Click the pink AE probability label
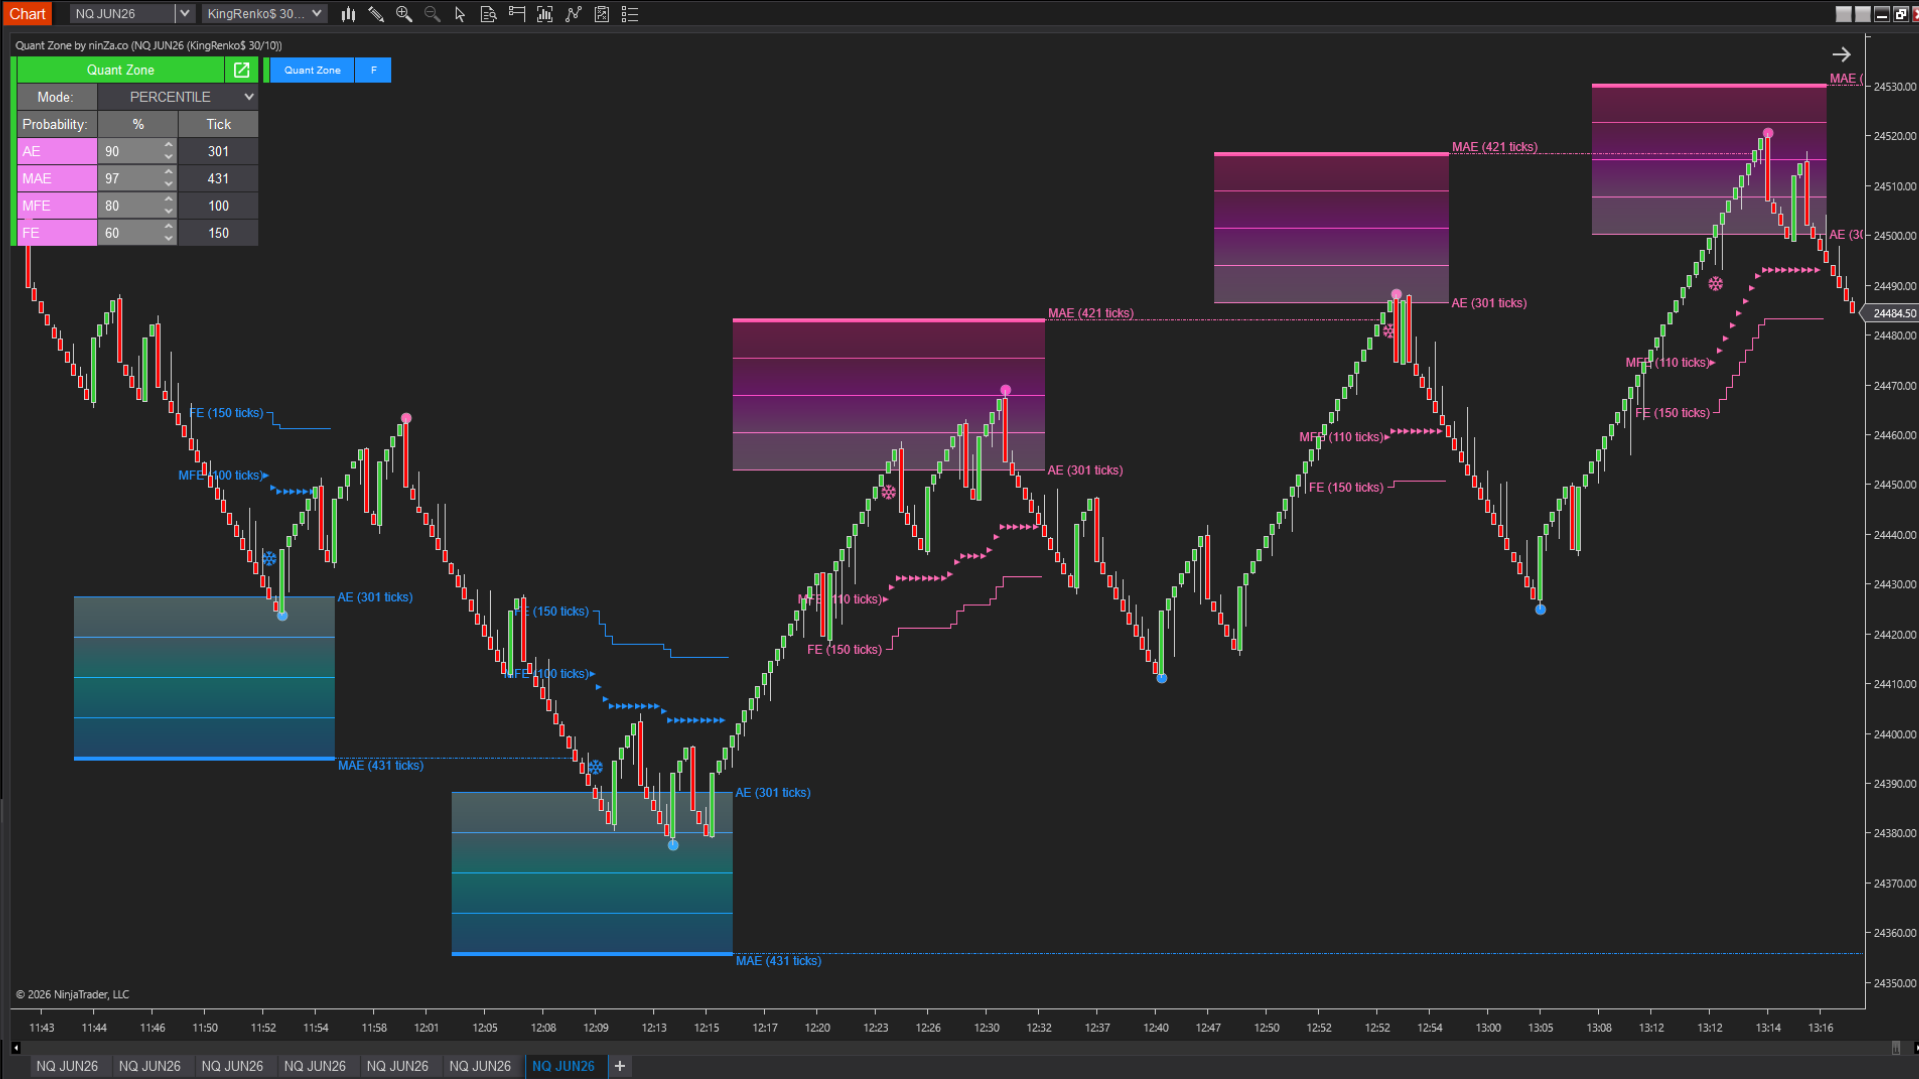This screenshot has width=1919, height=1079. pyautogui.click(x=57, y=151)
